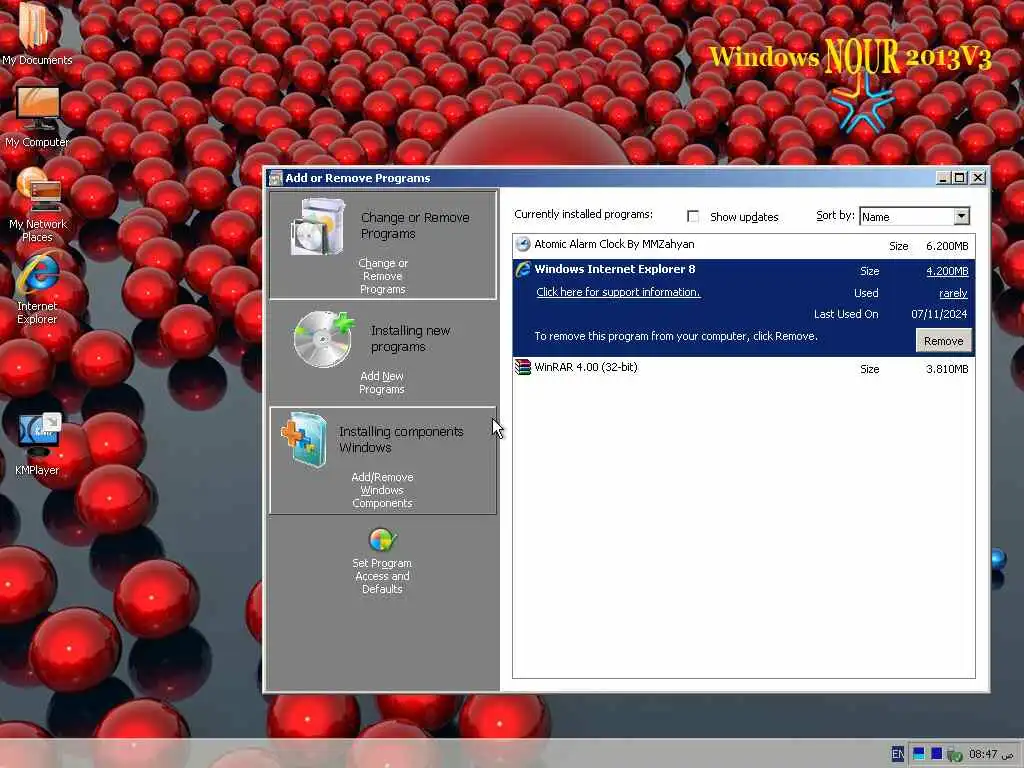This screenshot has width=1024, height=768.
Task: Click the Atomic Alarm Clock program icon
Action: point(523,245)
